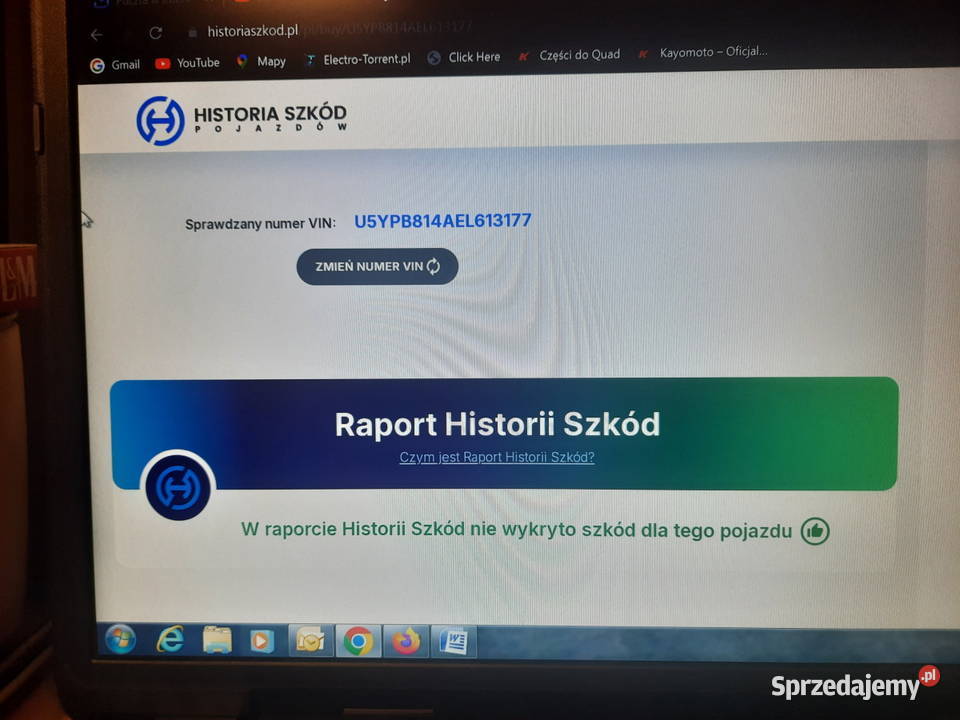The height and width of the screenshot is (720, 960).
Task: Open the 'Czym jest Raport Historii Szkód?' link
Action: coord(497,457)
